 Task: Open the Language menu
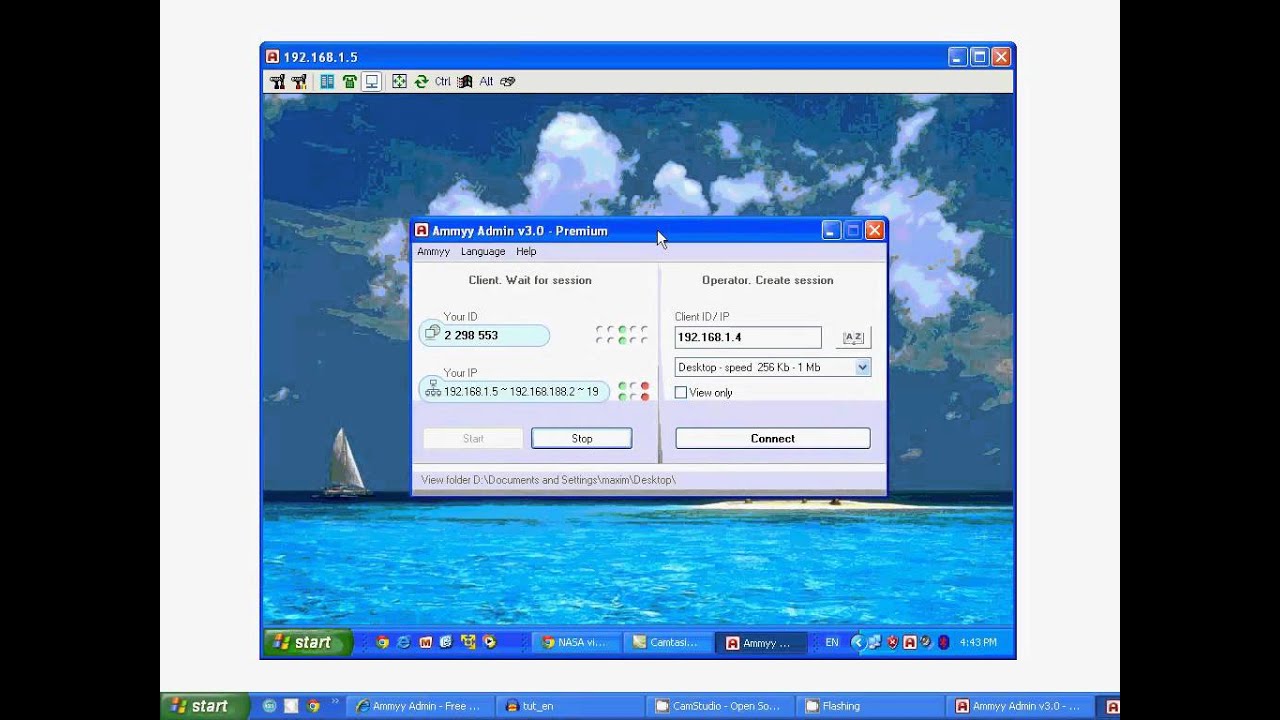[483, 252]
